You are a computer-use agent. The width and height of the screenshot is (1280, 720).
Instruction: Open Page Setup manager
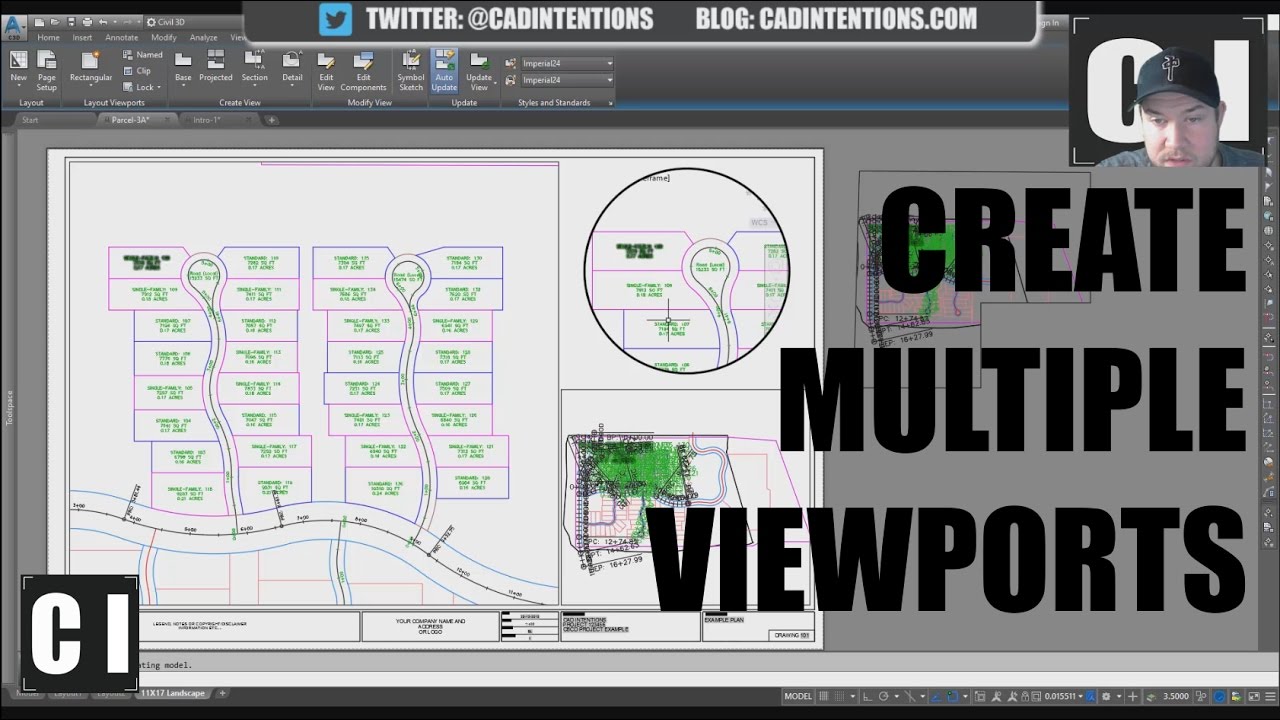point(46,70)
